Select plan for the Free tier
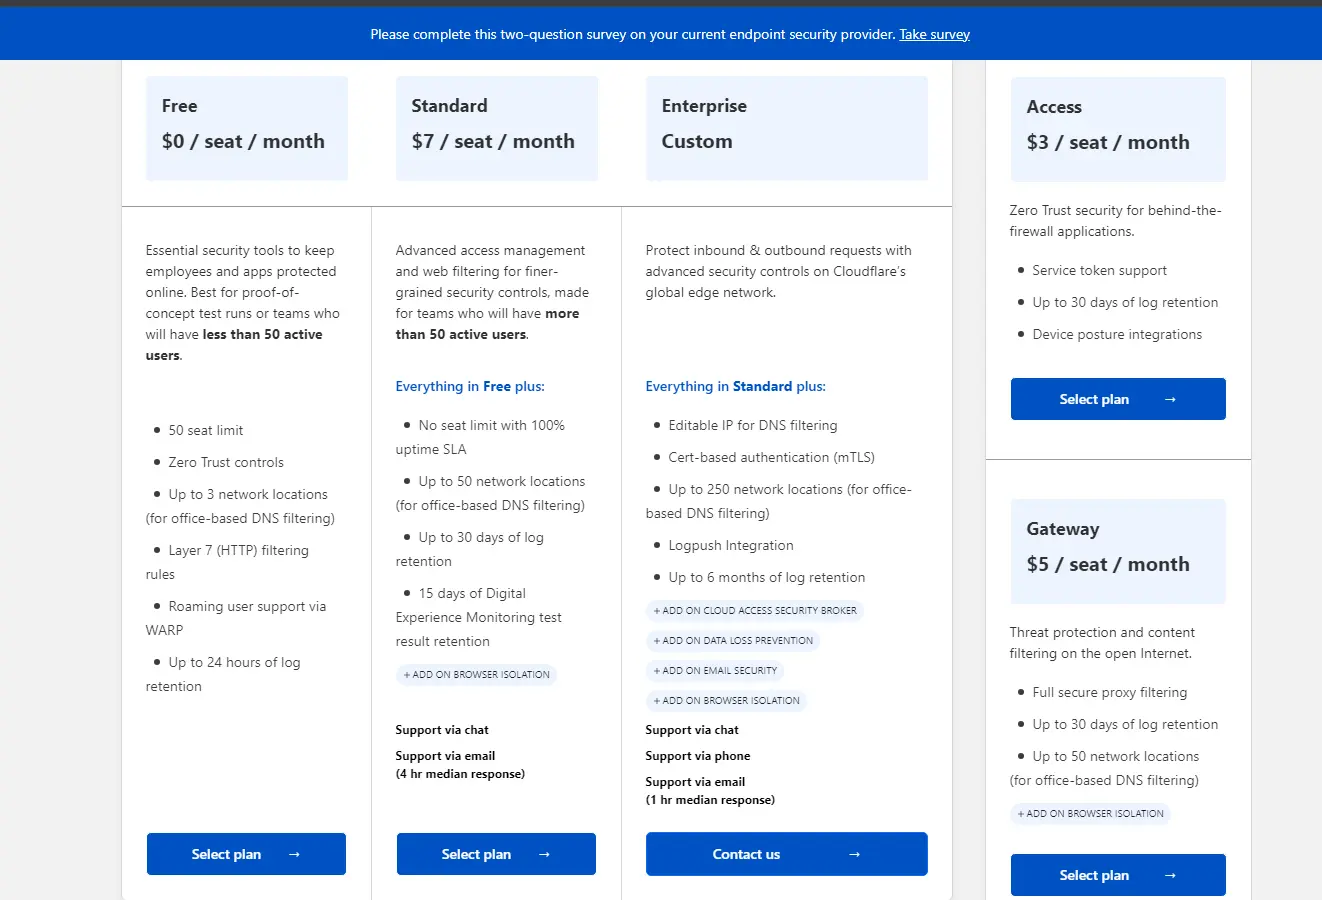Image resolution: width=1322 pixels, height=900 pixels. 246,854
